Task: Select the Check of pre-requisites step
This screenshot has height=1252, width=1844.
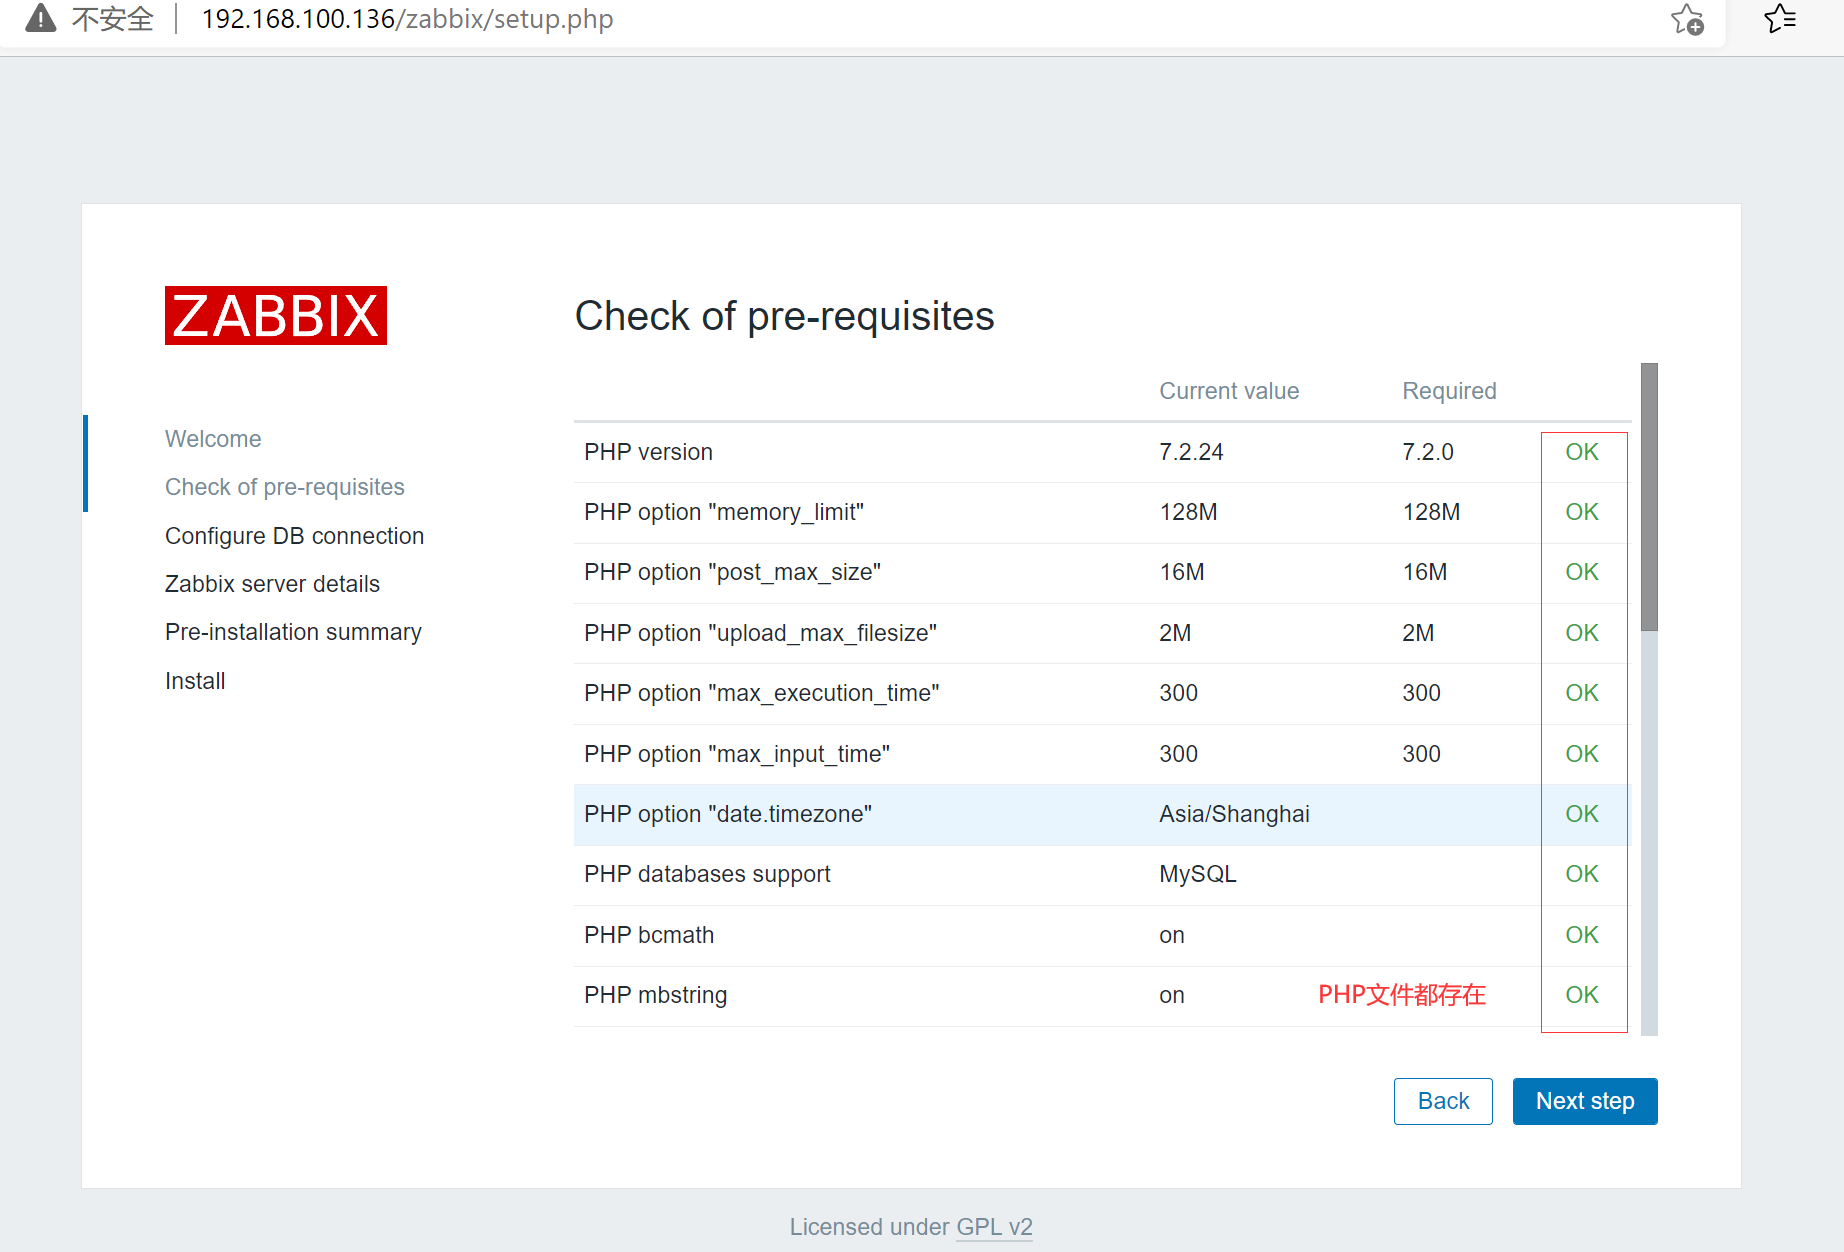Action: (285, 487)
